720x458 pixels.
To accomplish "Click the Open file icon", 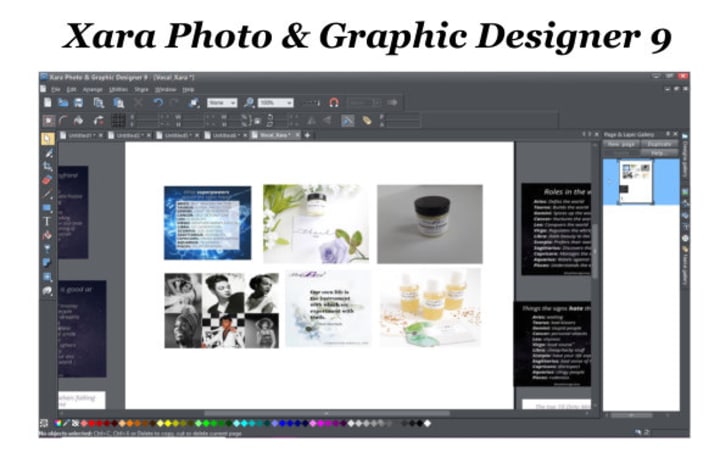I will click(x=63, y=102).
